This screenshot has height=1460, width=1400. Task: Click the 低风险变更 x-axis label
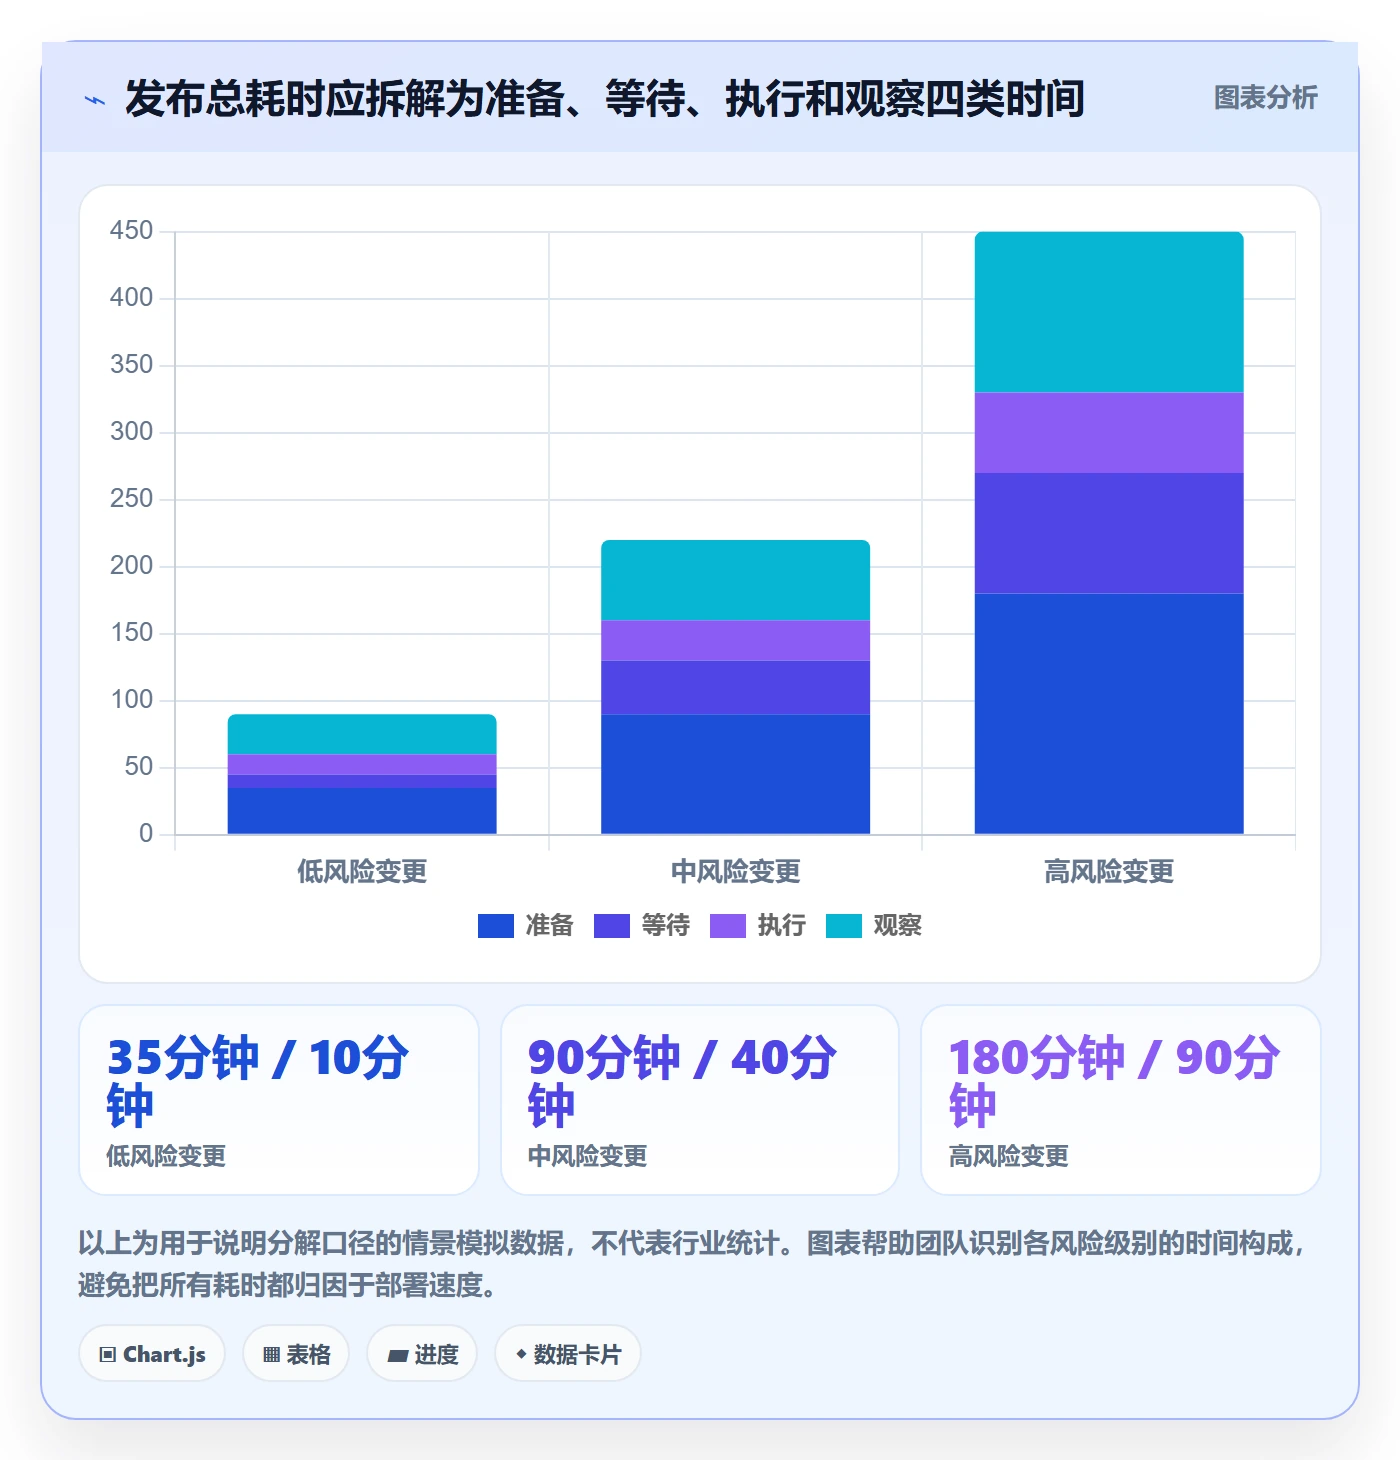[362, 872]
